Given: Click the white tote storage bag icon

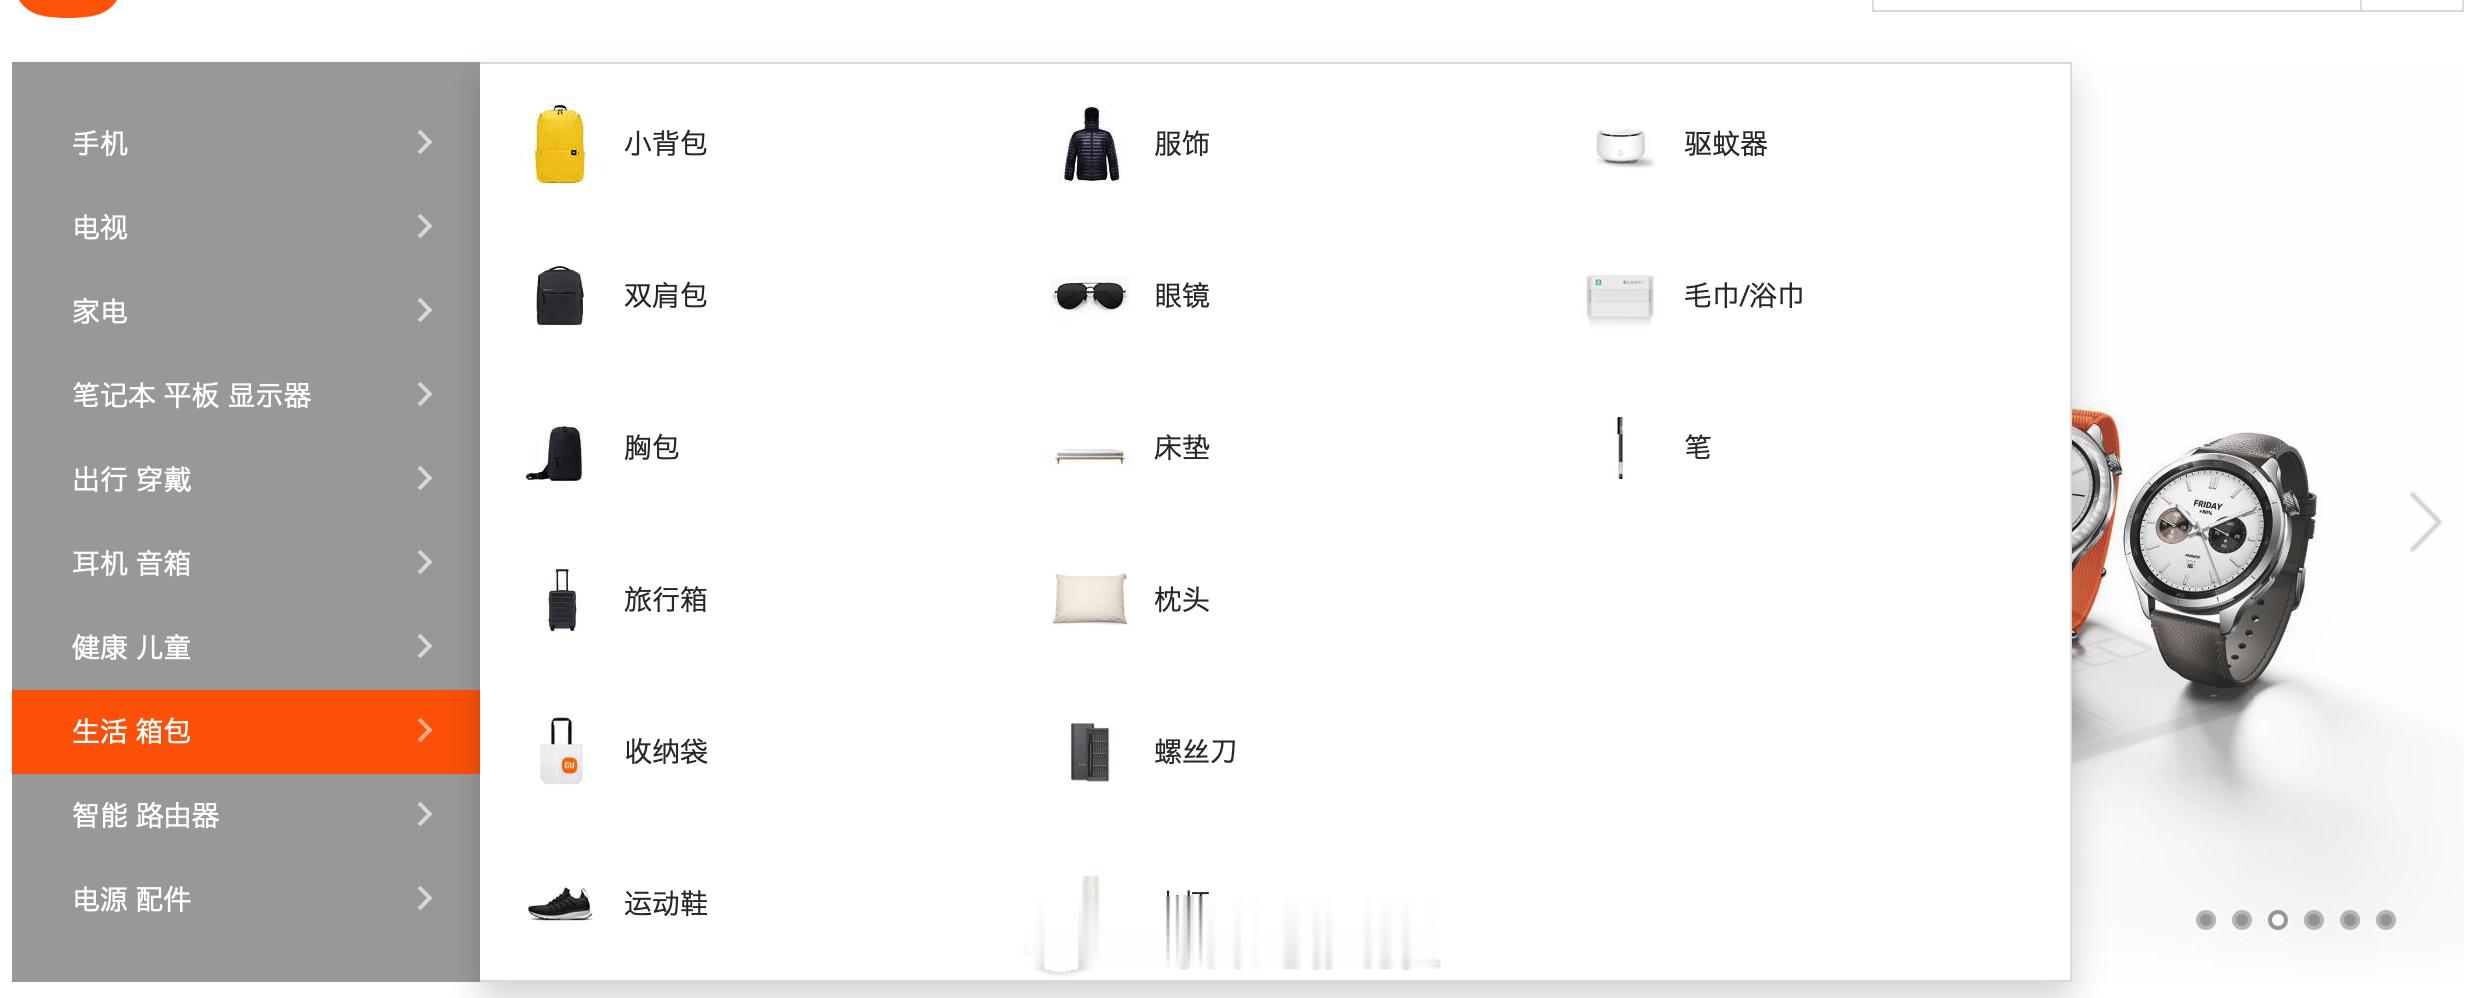Looking at the screenshot, I should coord(562,751).
